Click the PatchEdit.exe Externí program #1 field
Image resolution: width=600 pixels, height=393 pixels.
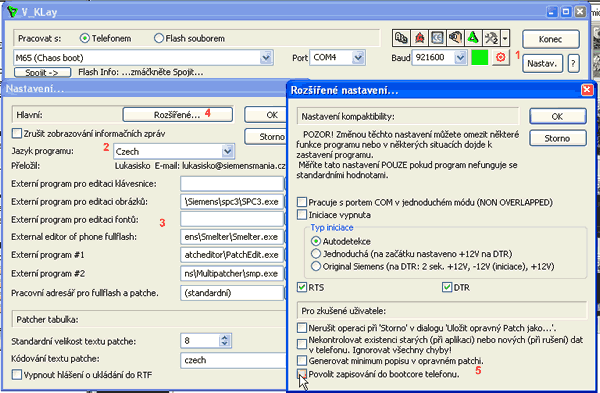tap(232, 255)
